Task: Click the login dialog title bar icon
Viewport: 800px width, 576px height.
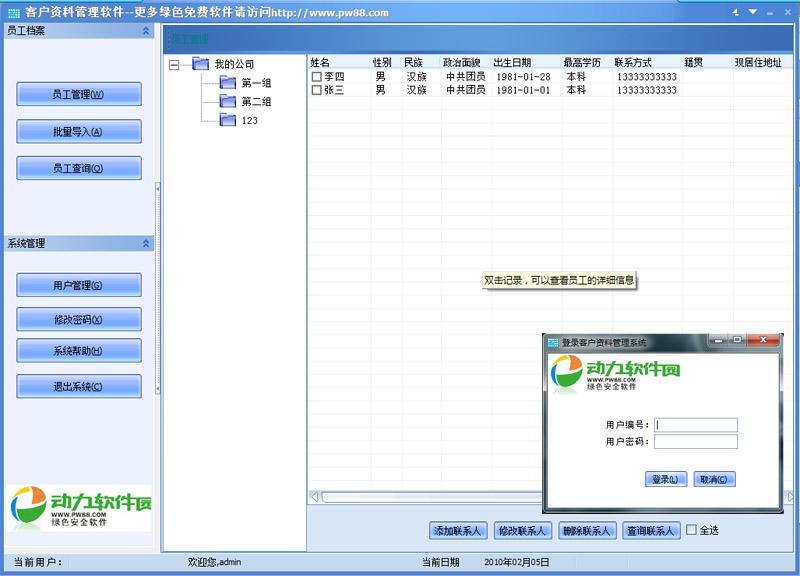Action: (x=552, y=342)
